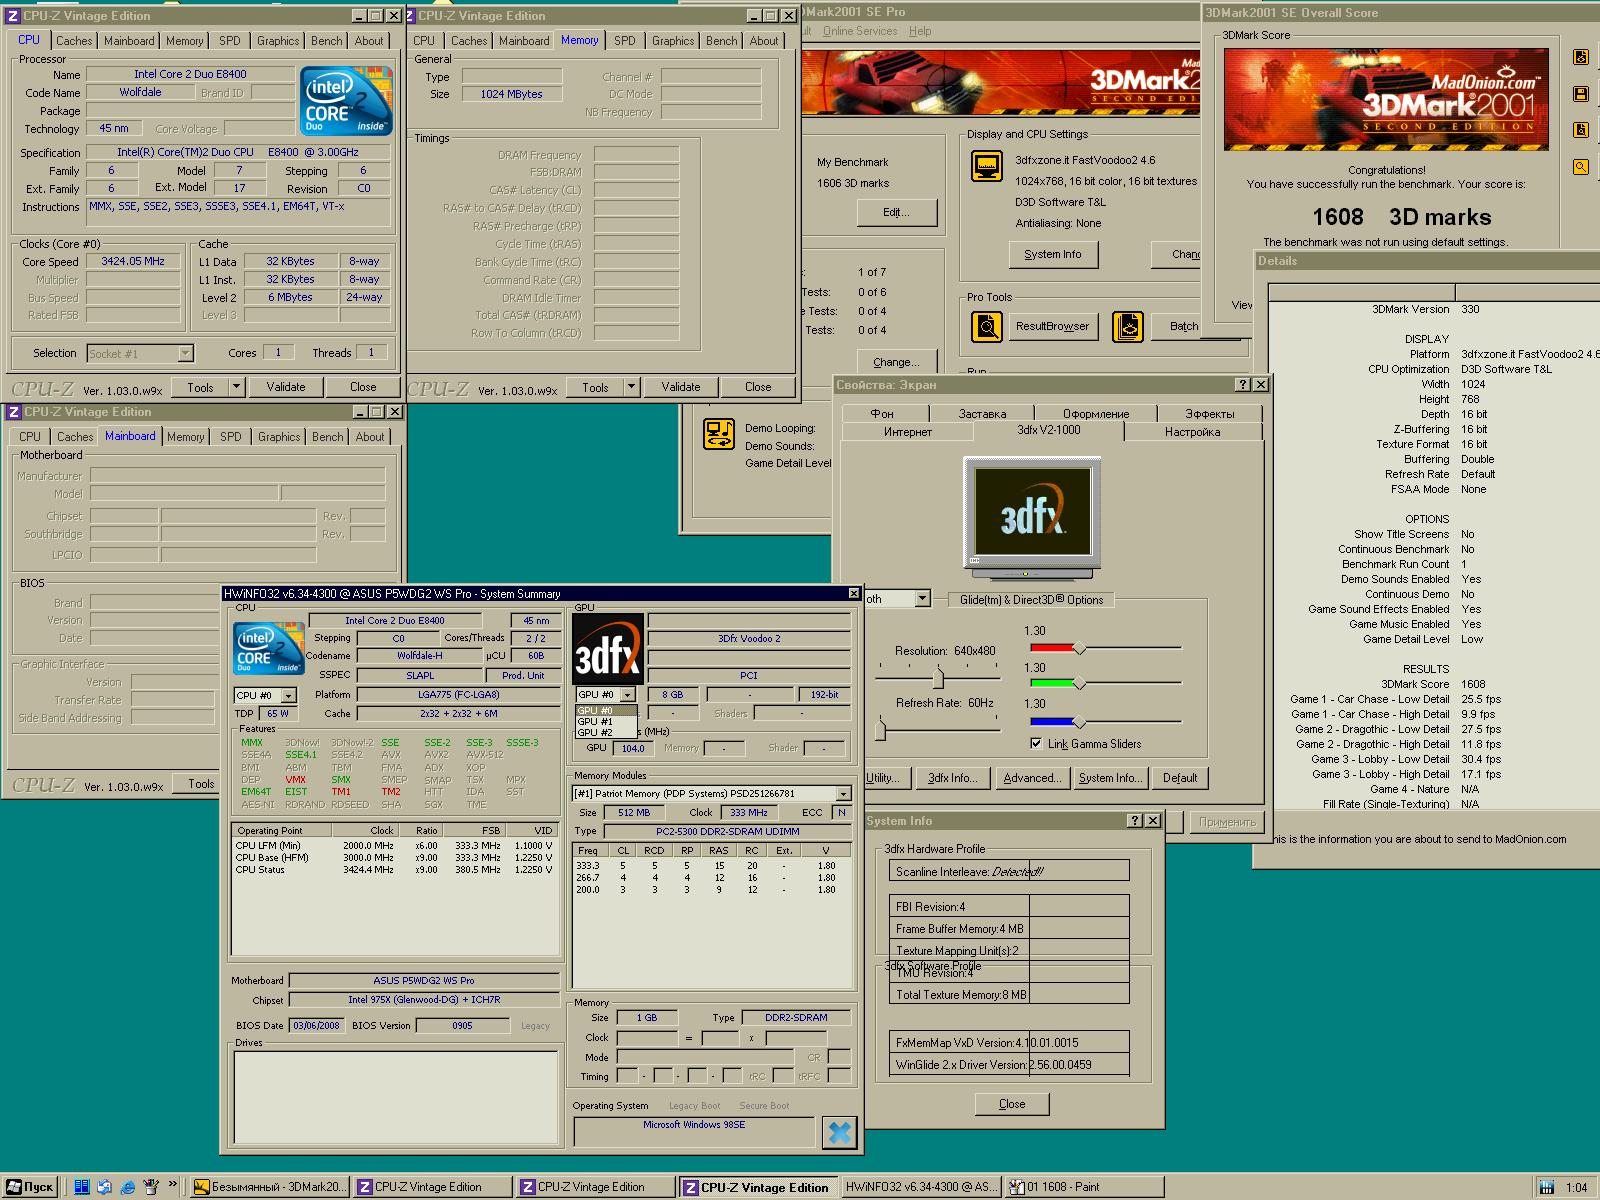Open the SPD tab in CPU-Z Memory window

(625, 41)
